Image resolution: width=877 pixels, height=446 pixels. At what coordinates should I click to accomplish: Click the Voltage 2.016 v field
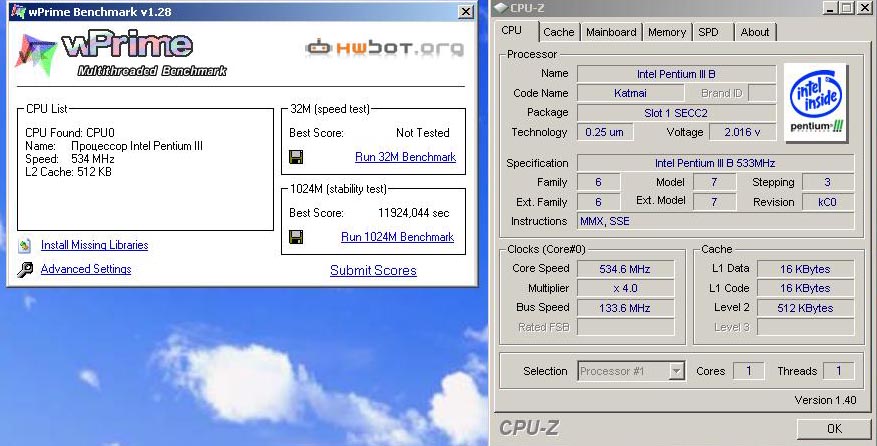point(742,133)
